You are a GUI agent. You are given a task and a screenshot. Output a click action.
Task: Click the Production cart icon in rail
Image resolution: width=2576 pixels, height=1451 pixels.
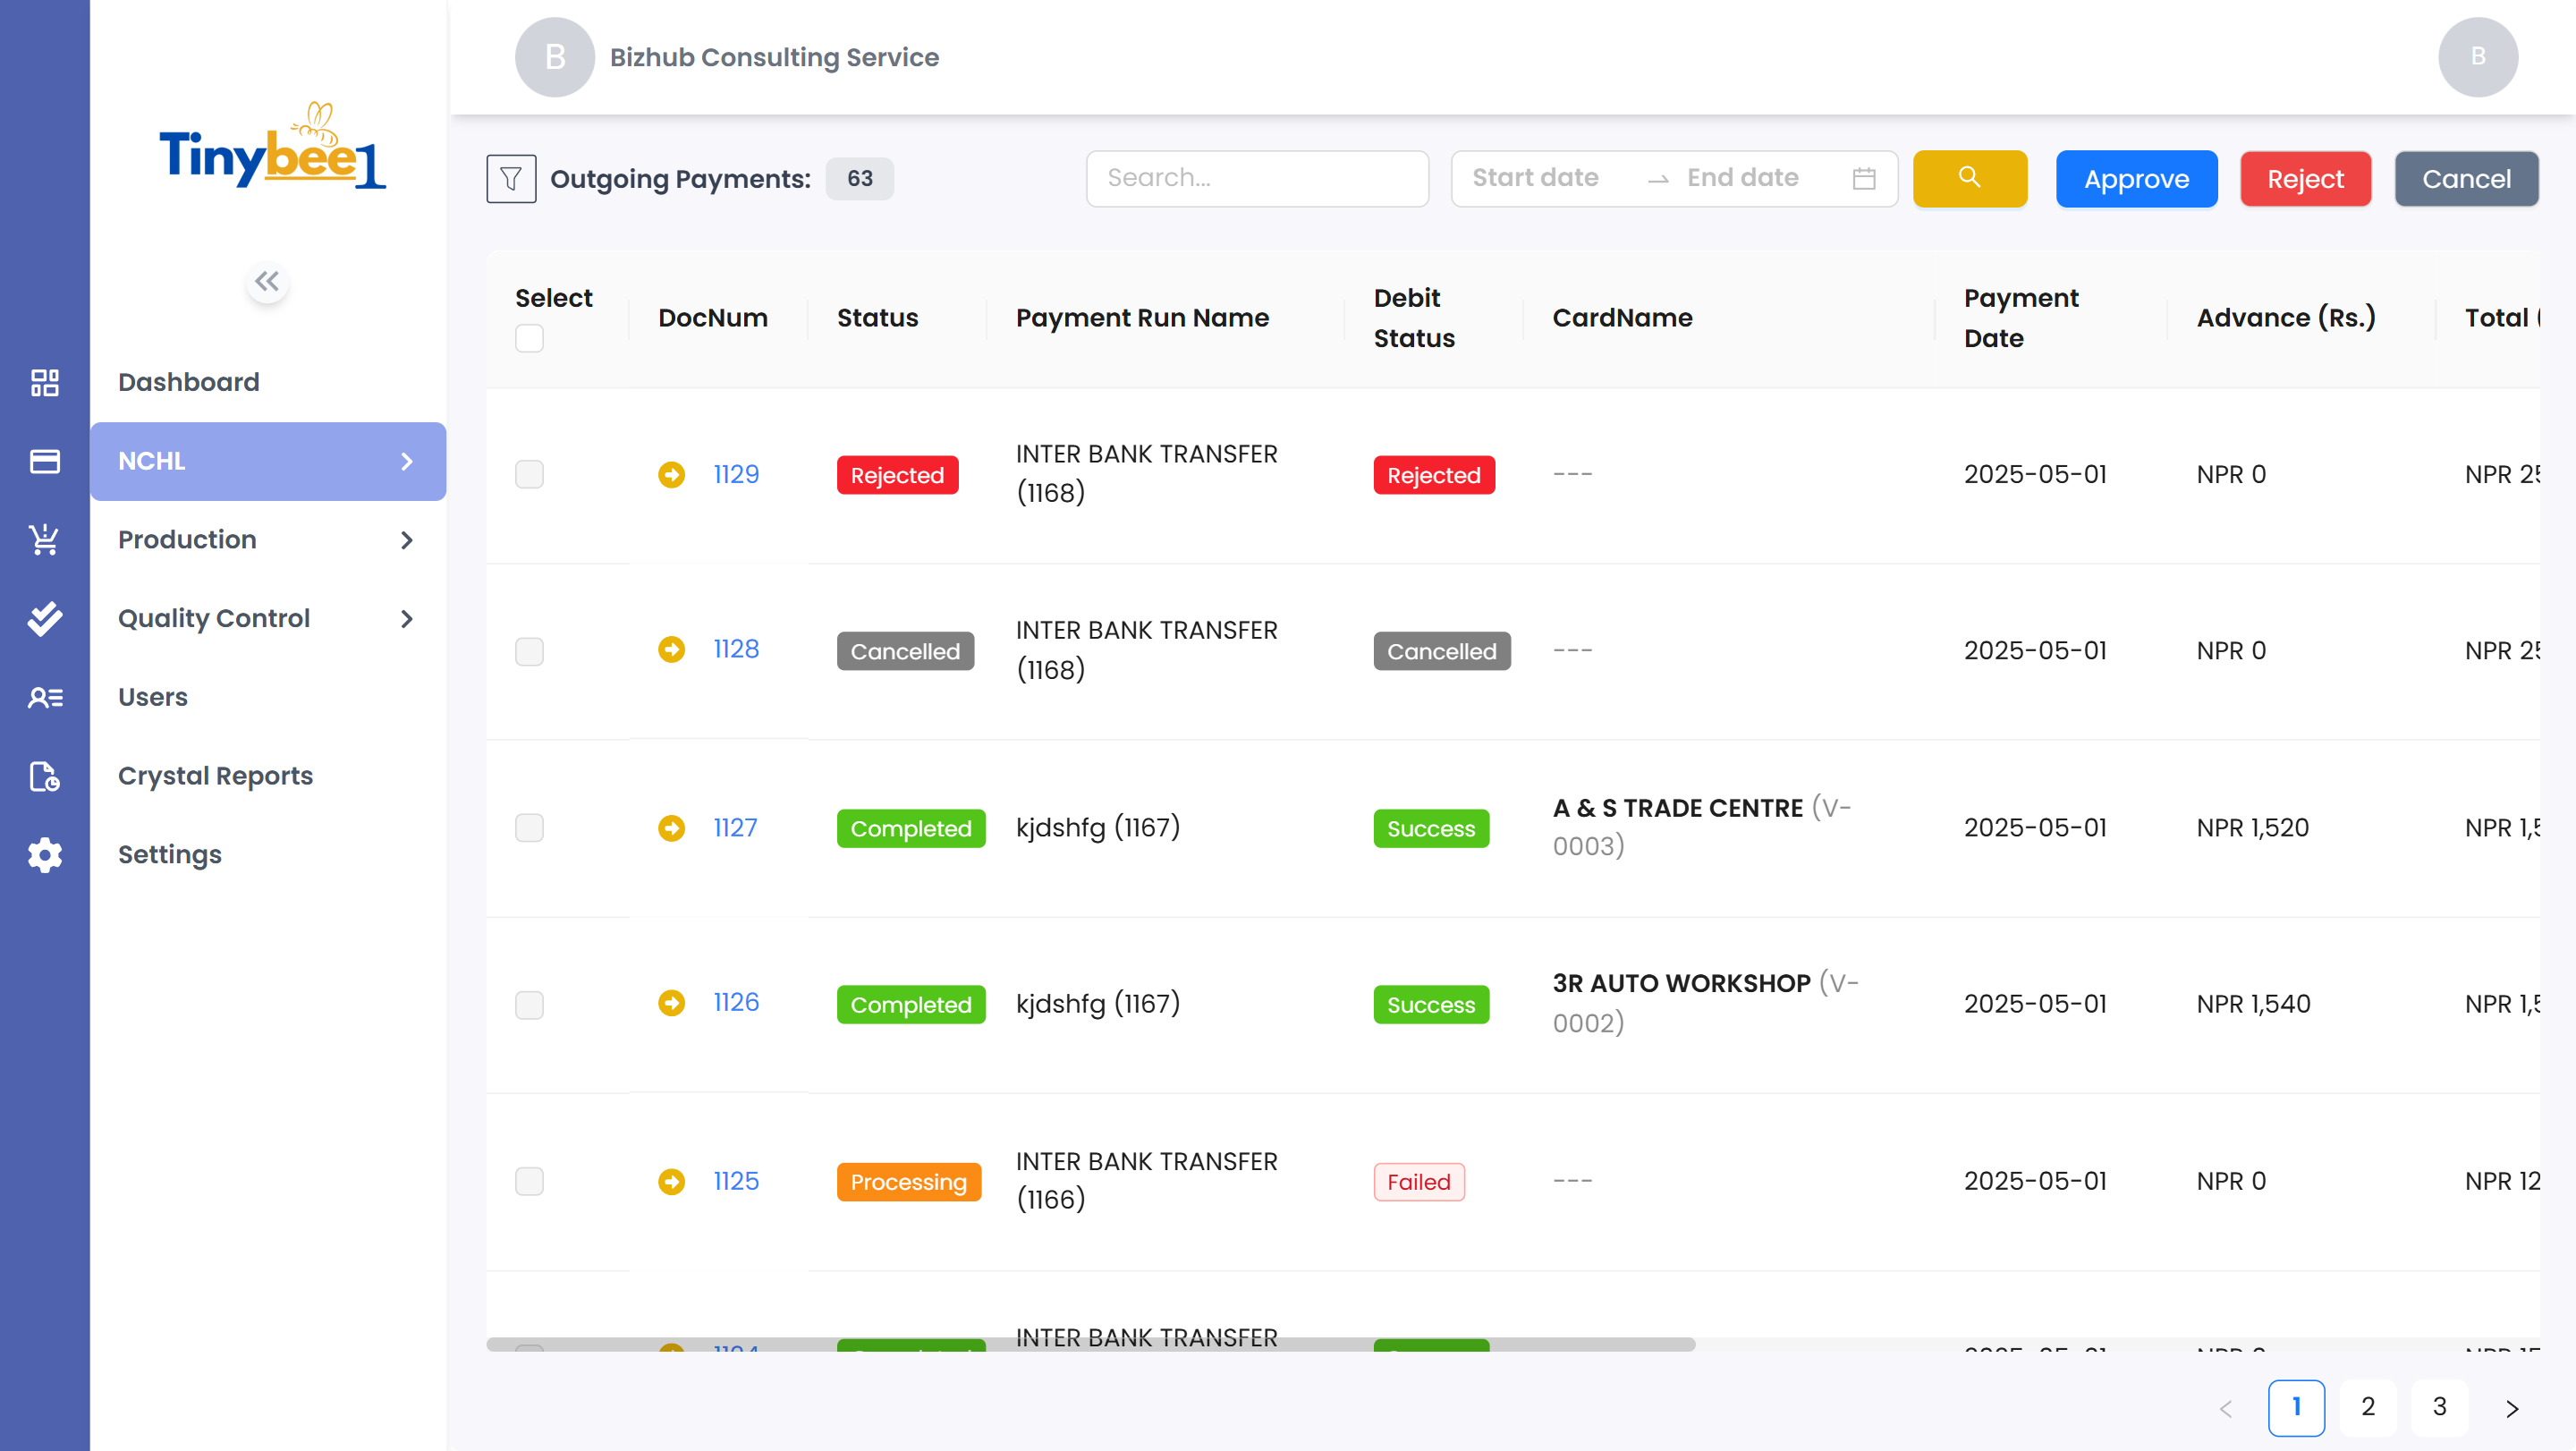(45, 540)
